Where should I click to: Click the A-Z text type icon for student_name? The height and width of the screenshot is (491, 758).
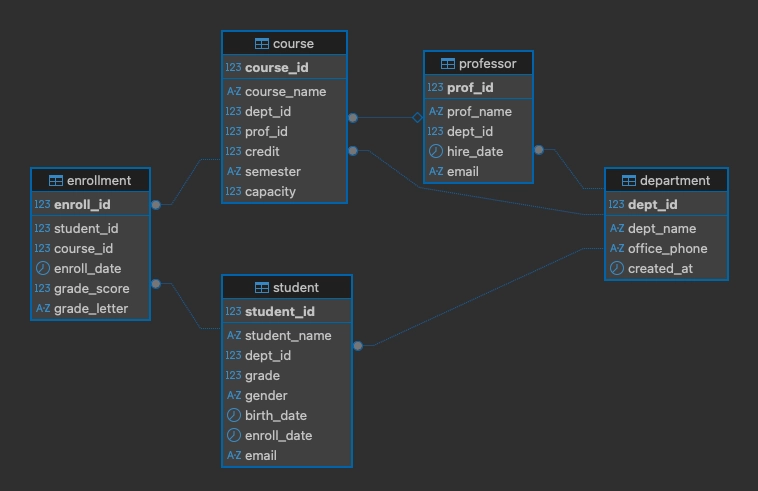[233, 335]
